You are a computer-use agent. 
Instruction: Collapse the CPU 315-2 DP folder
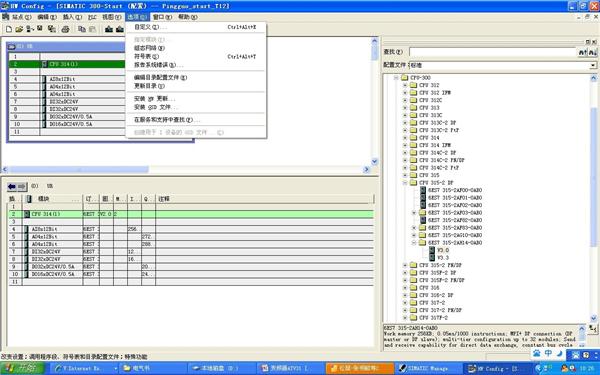point(405,183)
